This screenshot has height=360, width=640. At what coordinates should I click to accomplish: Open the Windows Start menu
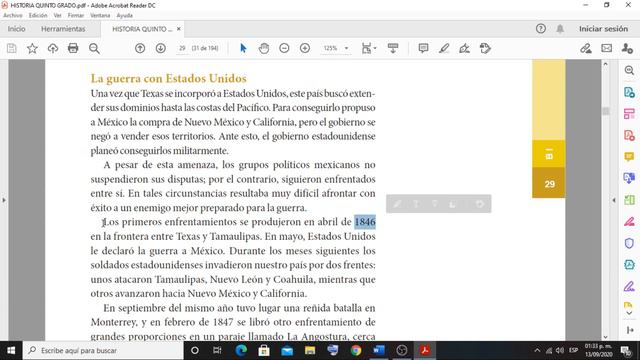pos(11,350)
